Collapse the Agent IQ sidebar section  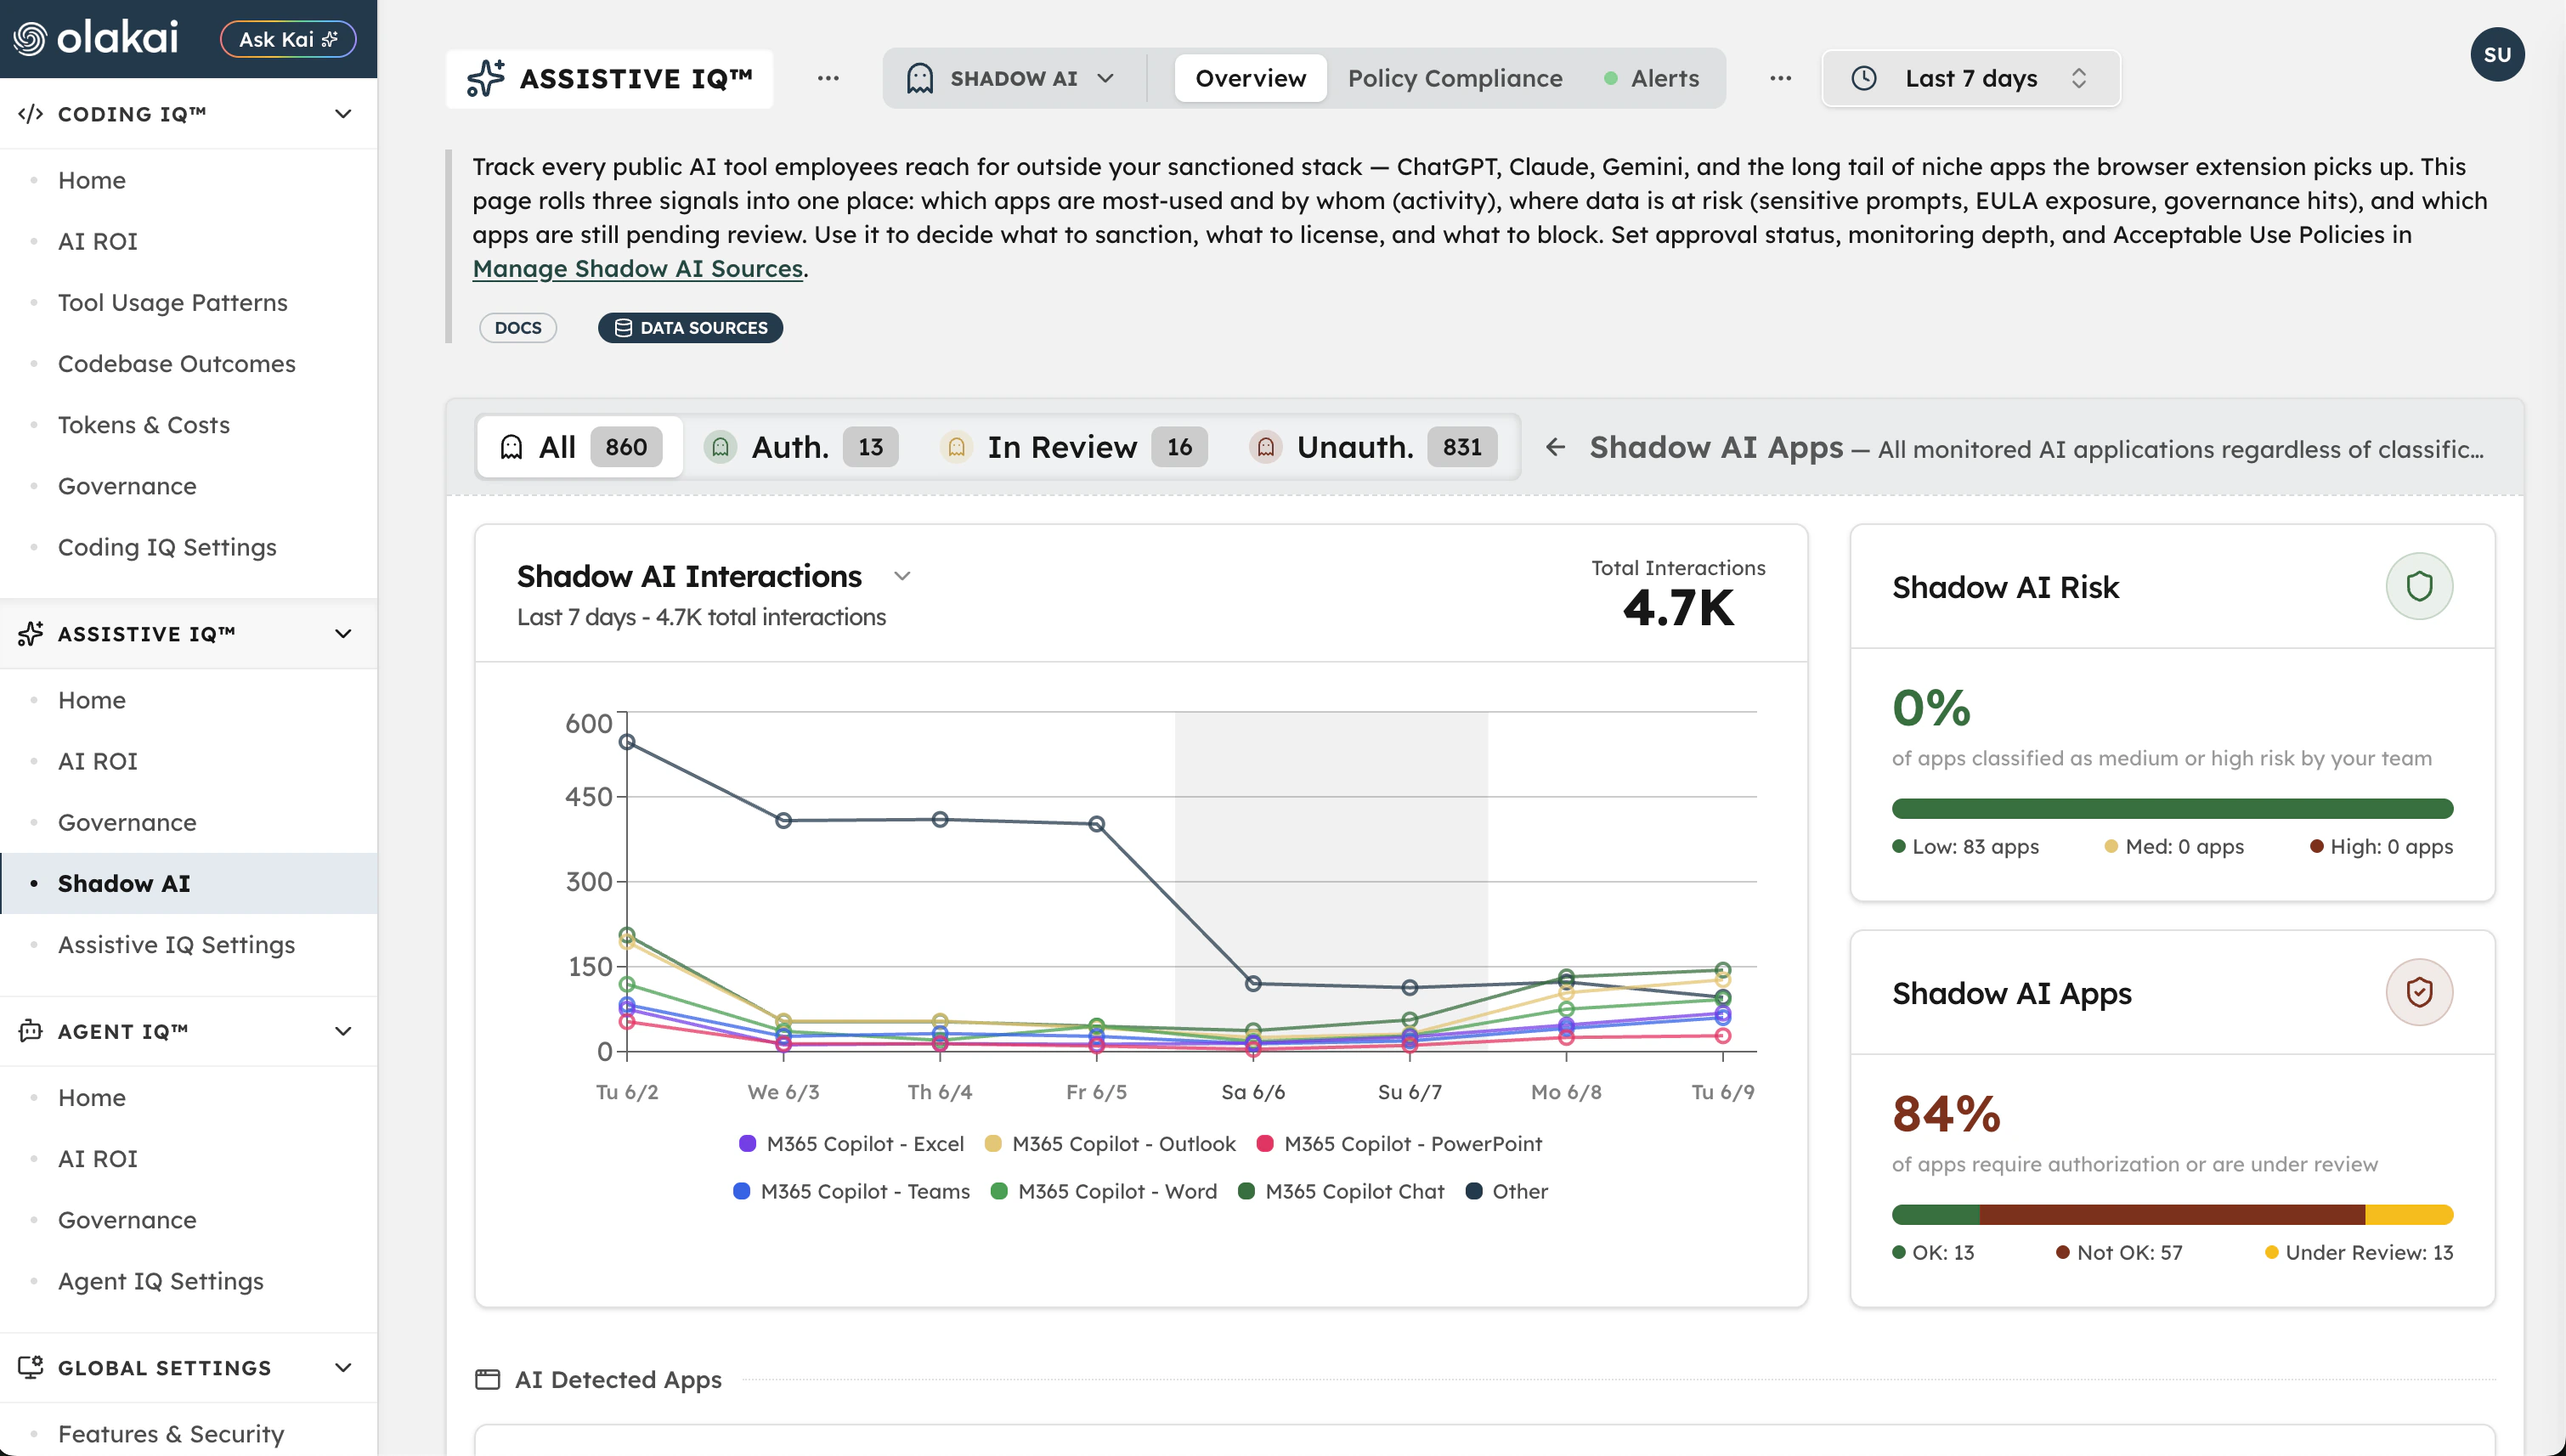(343, 1031)
